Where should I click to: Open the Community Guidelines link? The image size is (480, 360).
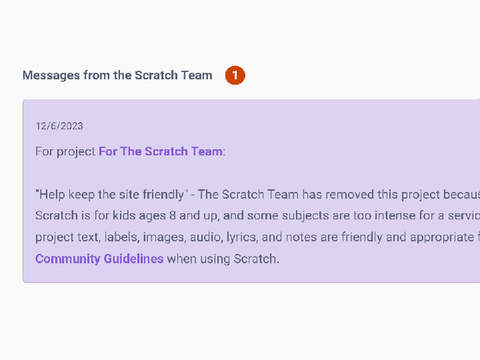coord(99,259)
